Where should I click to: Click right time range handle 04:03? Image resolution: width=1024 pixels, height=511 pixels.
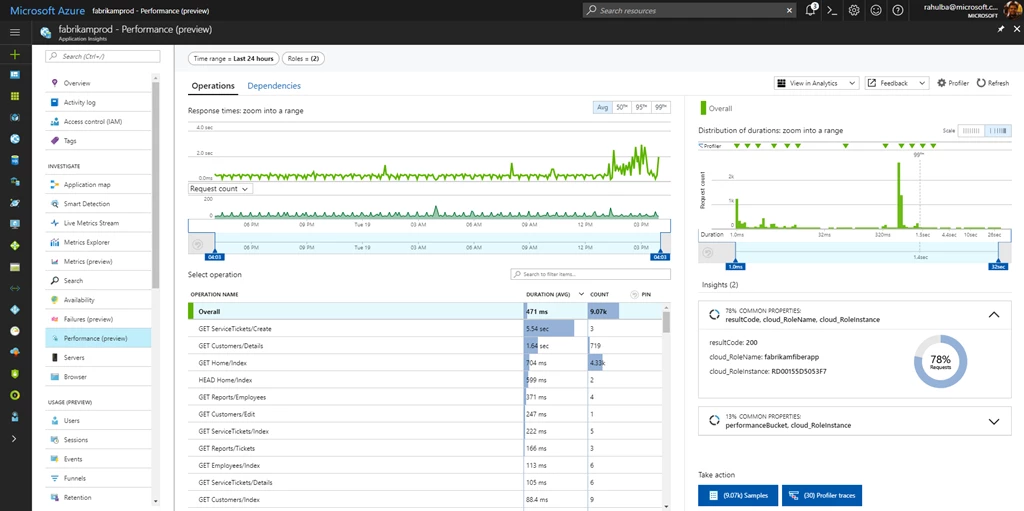(659, 257)
